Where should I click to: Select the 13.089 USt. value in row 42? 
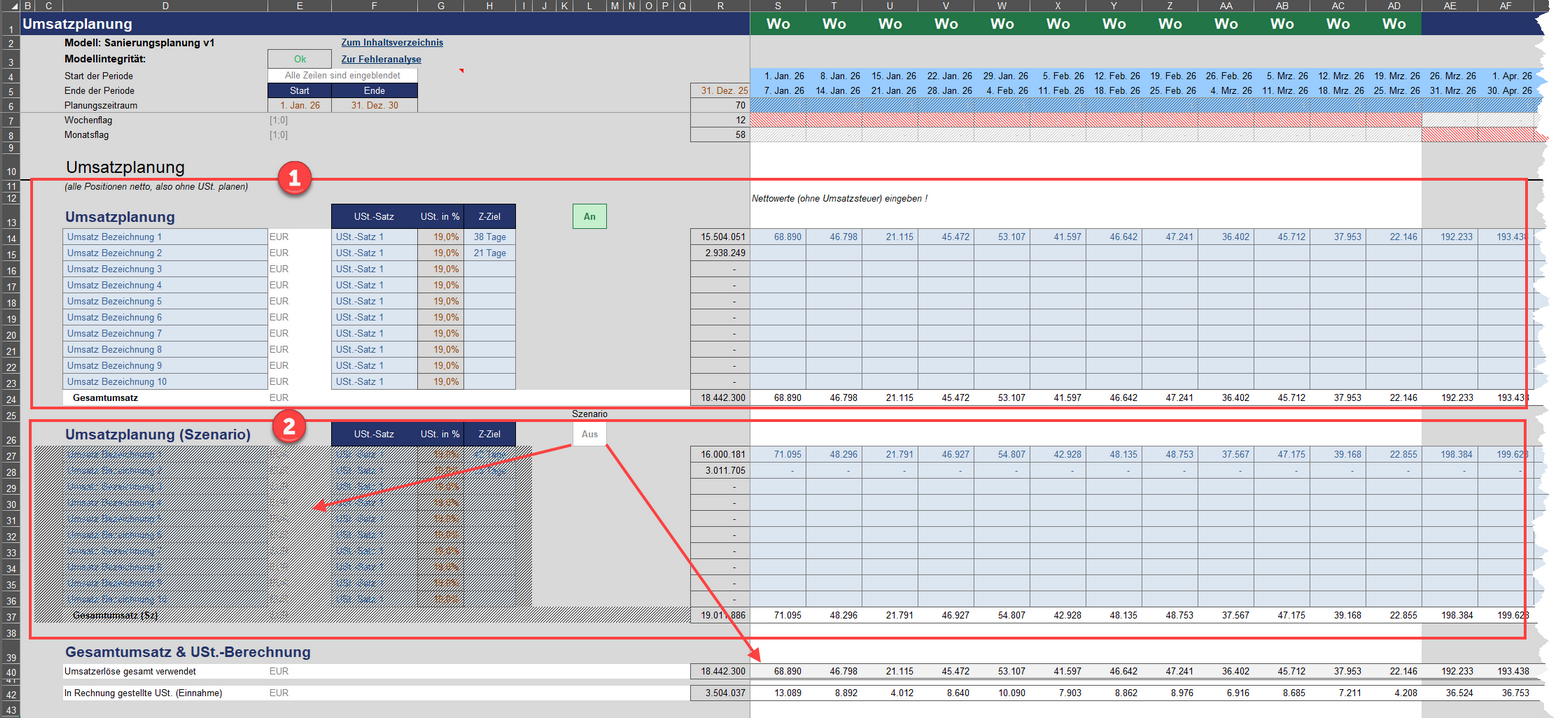pyautogui.click(x=778, y=693)
